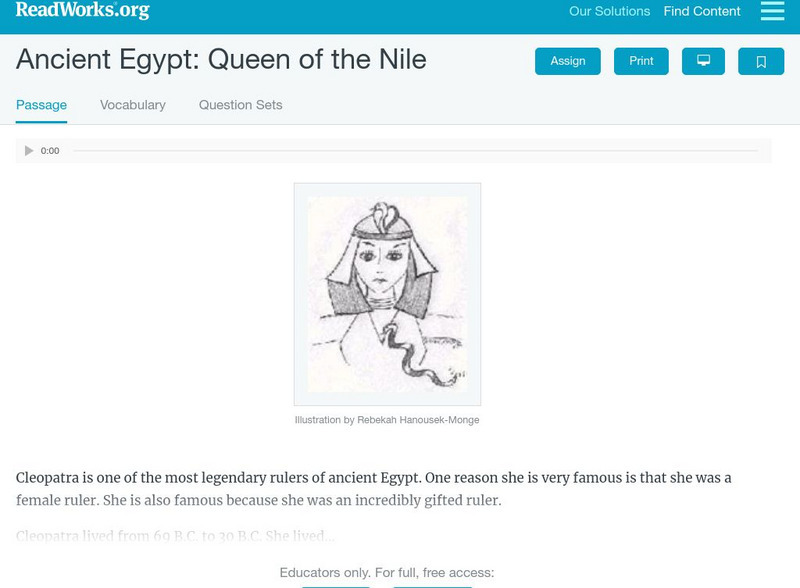Open the Find Content link
Screen dimensions: 800x588
click(702, 12)
